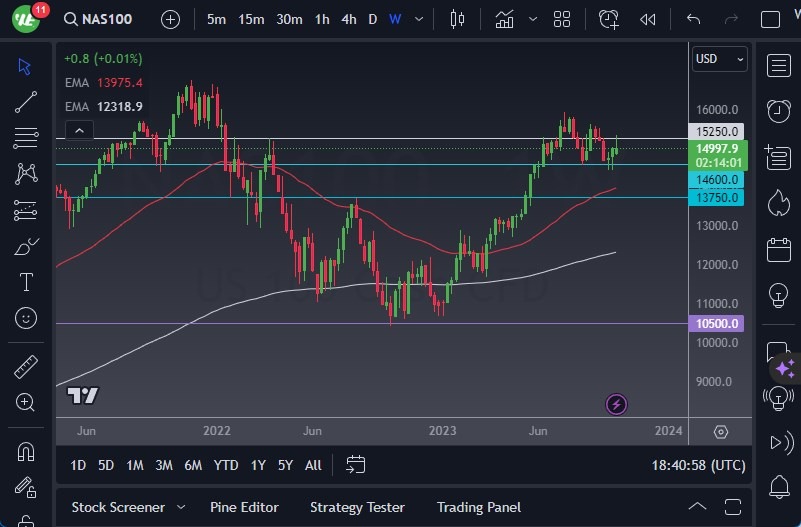Open the alerts alarm clock panel
This screenshot has width=801, height=527.
pyautogui.click(x=778, y=110)
